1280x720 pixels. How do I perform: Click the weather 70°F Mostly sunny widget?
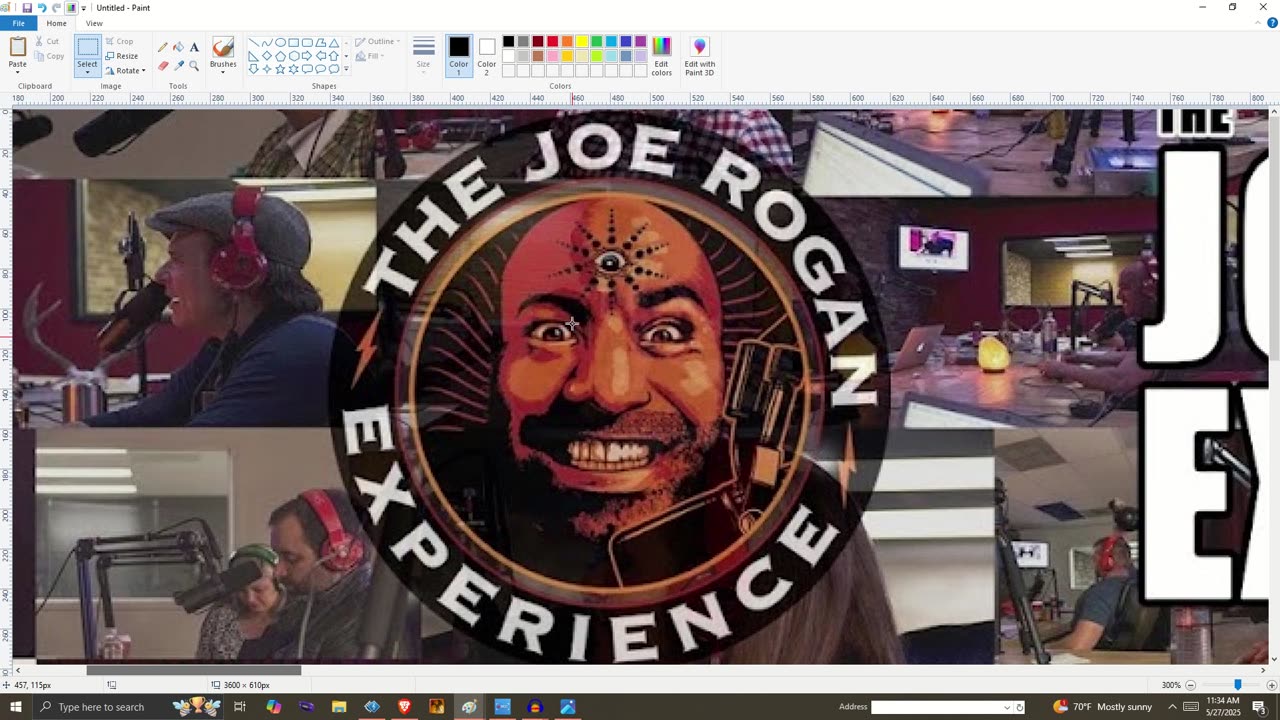[1102, 707]
